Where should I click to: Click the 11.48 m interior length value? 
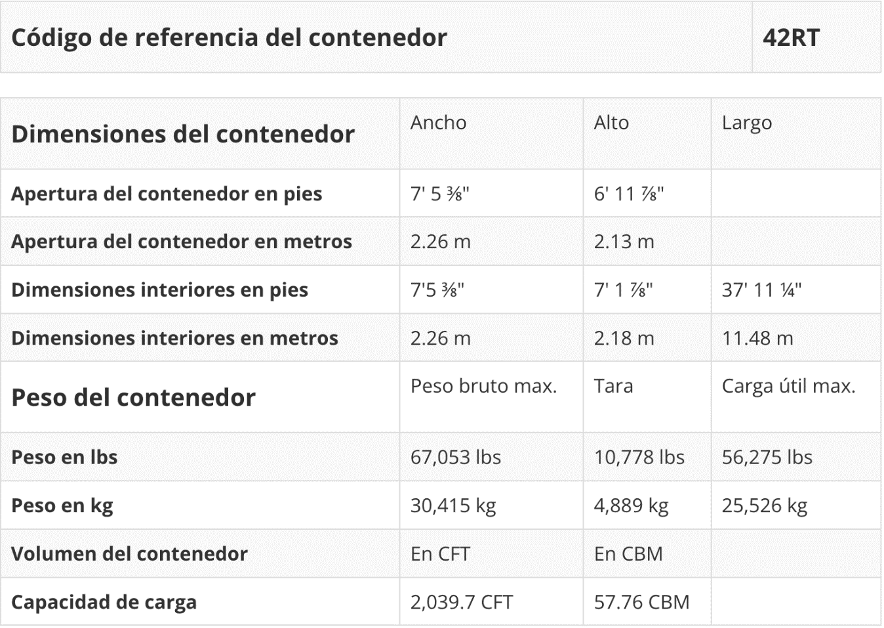[757, 338]
